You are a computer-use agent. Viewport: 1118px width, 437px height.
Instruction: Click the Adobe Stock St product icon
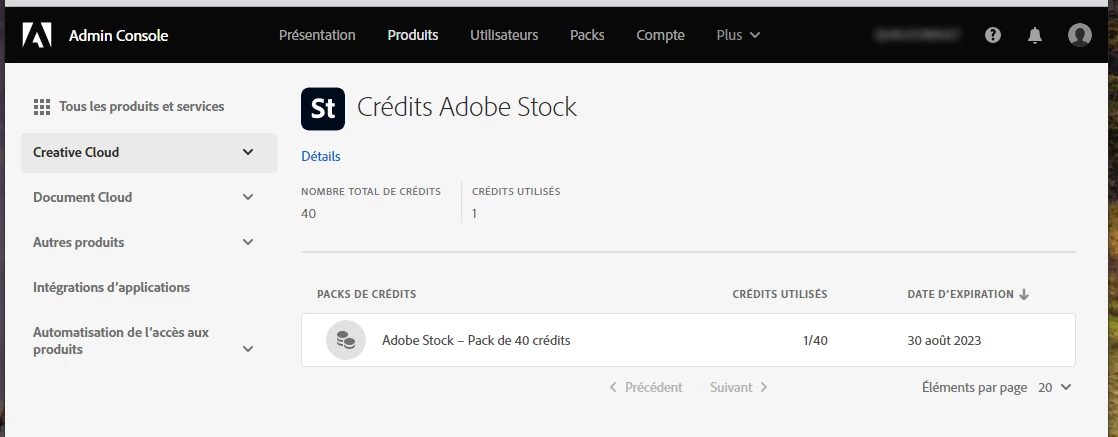click(323, 108)
